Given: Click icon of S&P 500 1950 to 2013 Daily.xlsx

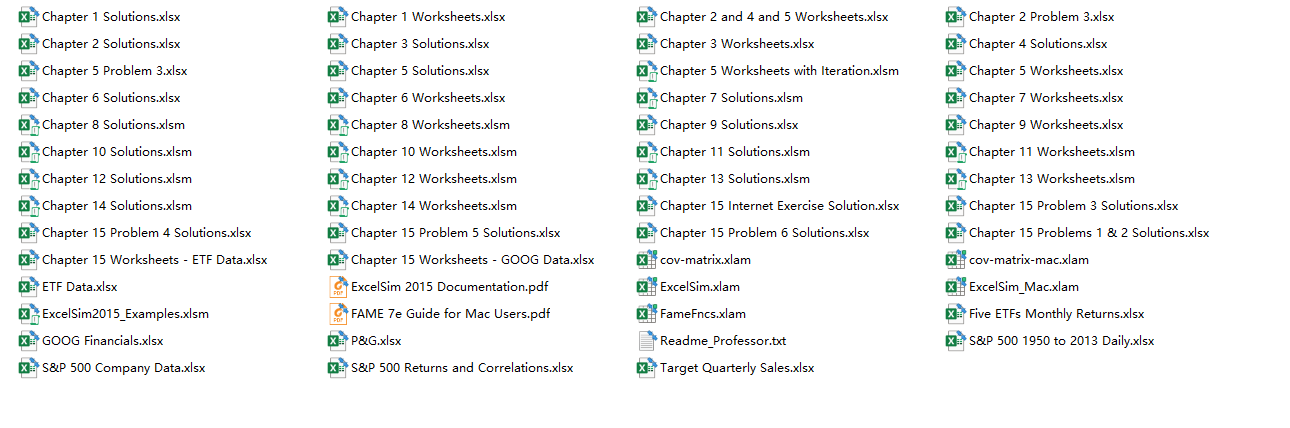Looking at the screenshot, I should (x=955, y=341).
